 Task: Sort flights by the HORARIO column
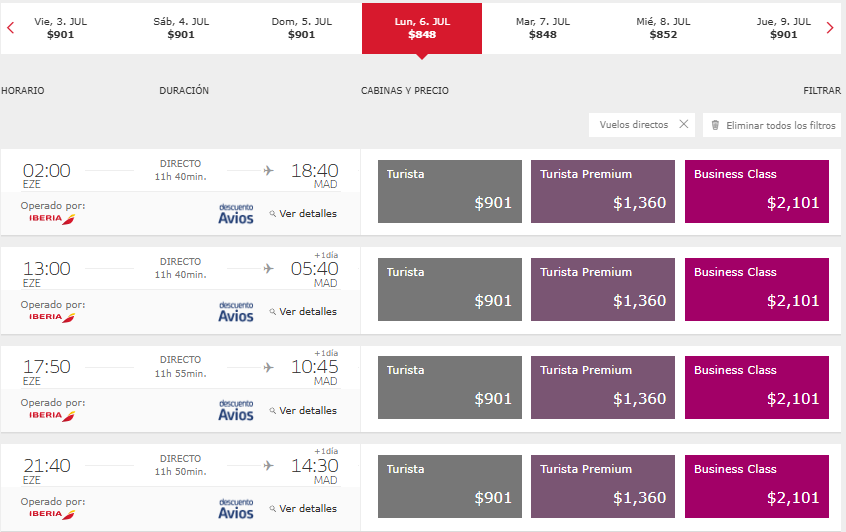pos(23,91)
